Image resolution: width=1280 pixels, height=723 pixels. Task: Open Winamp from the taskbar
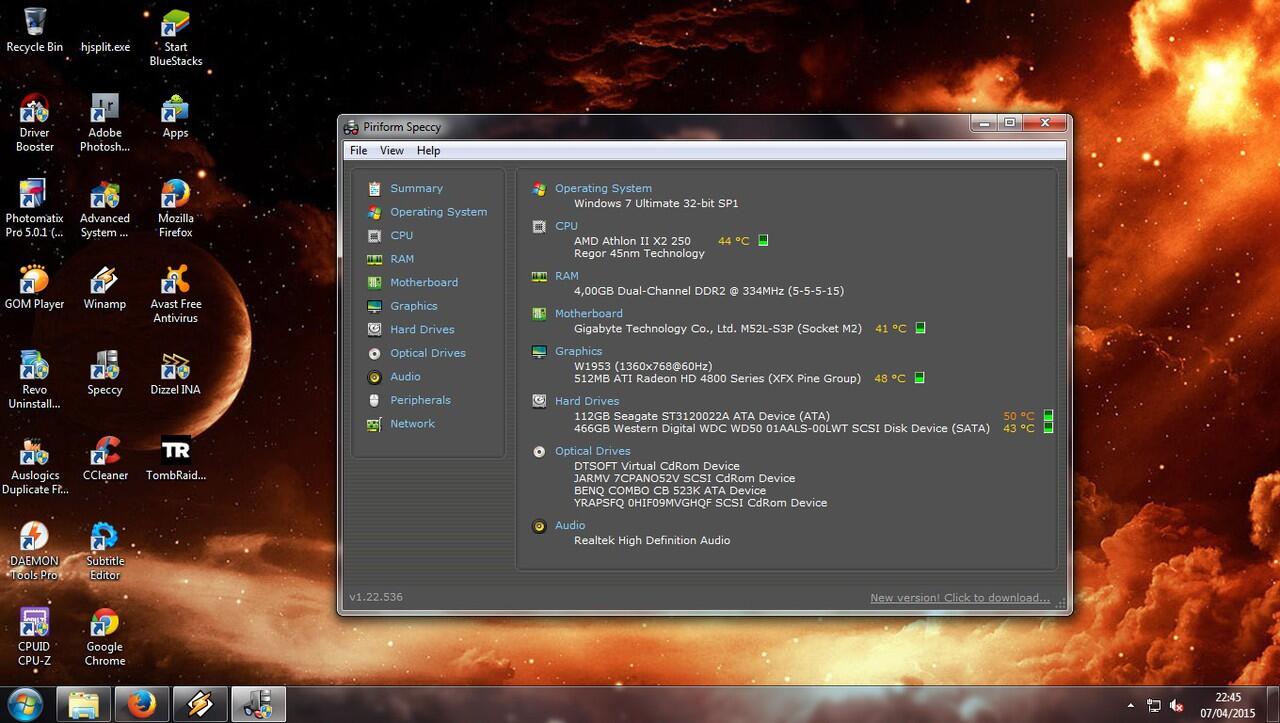coord(200,704)
